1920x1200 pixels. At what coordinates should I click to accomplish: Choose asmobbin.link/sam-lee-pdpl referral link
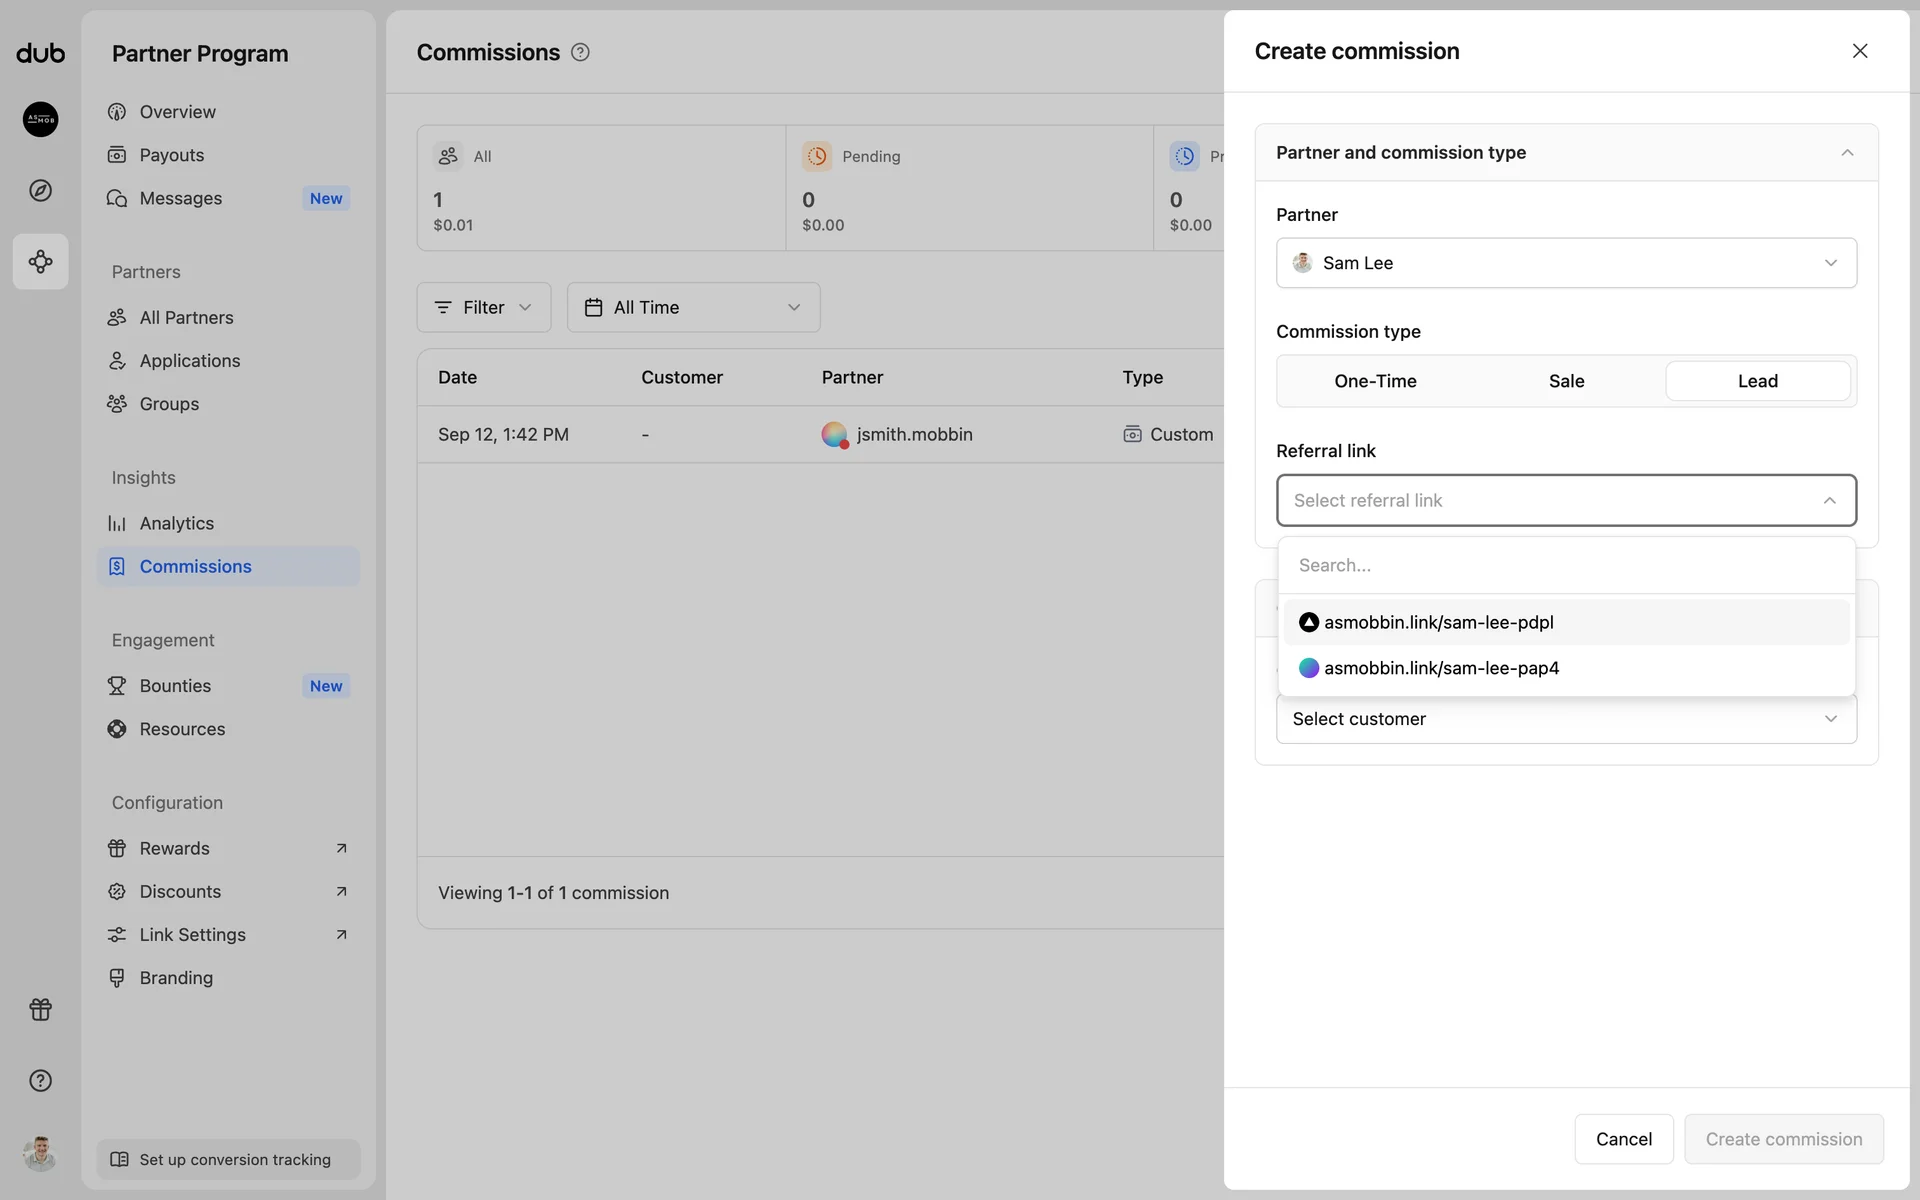[1438, 622]
